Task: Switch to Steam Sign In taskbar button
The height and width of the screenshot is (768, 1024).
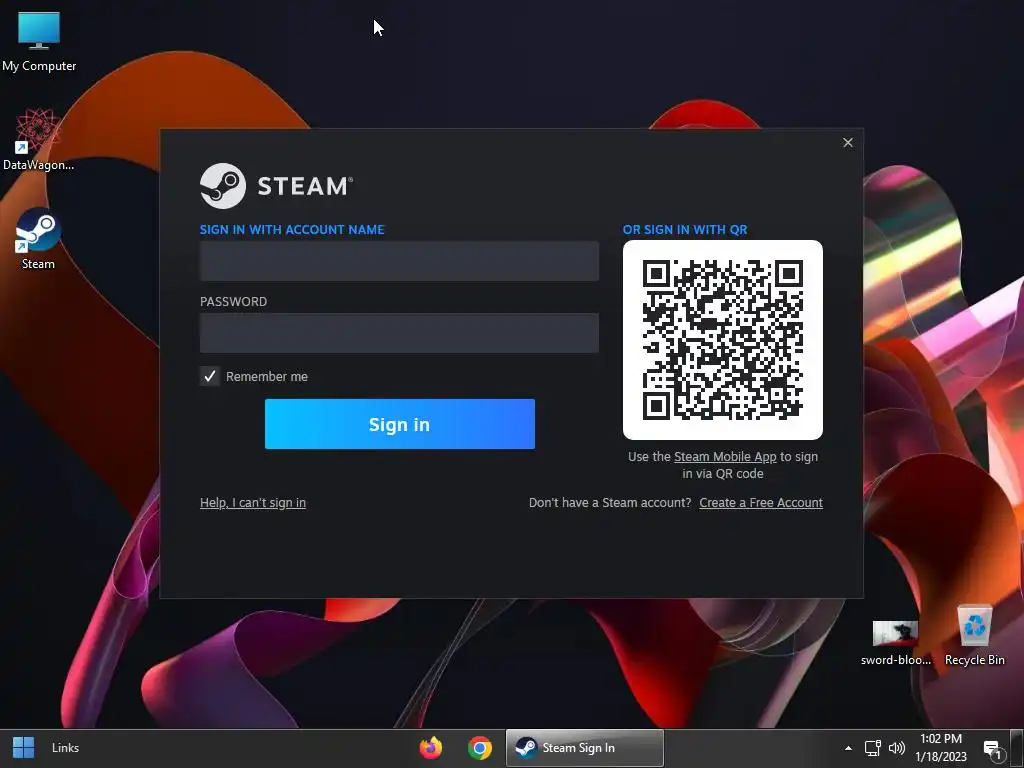Action: (584, 748)
